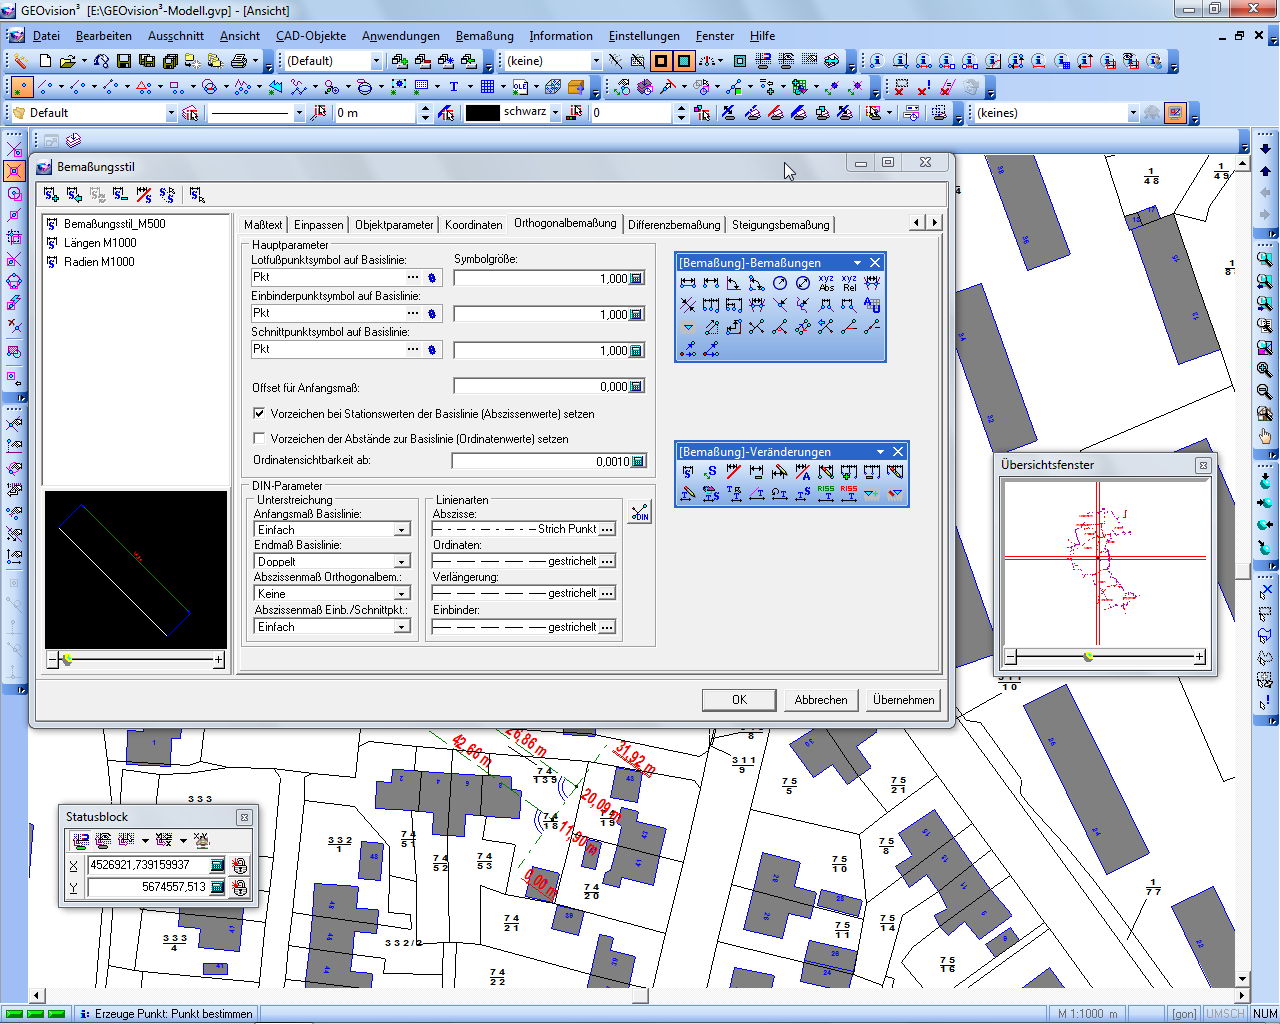The image size is (1280, 1024).
Task: Click the red X with exclamation delete icon
Action: click(x=924, y=87)
